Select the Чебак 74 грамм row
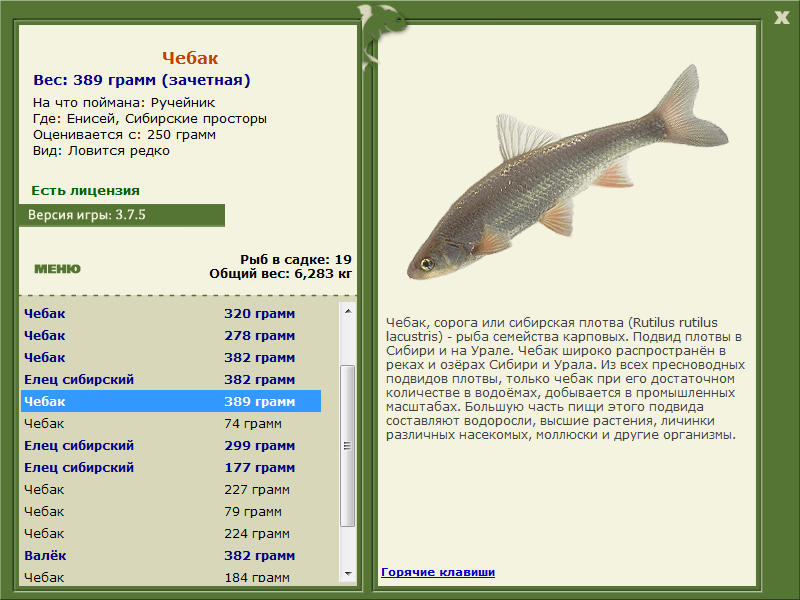This screenshot has width=800, height=600. tap(171, 423)
